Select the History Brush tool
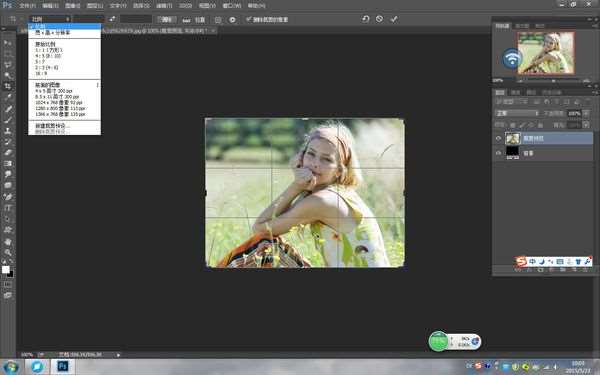Image resolution: width=600 pixels, height=375 pixels. [8, 142]
